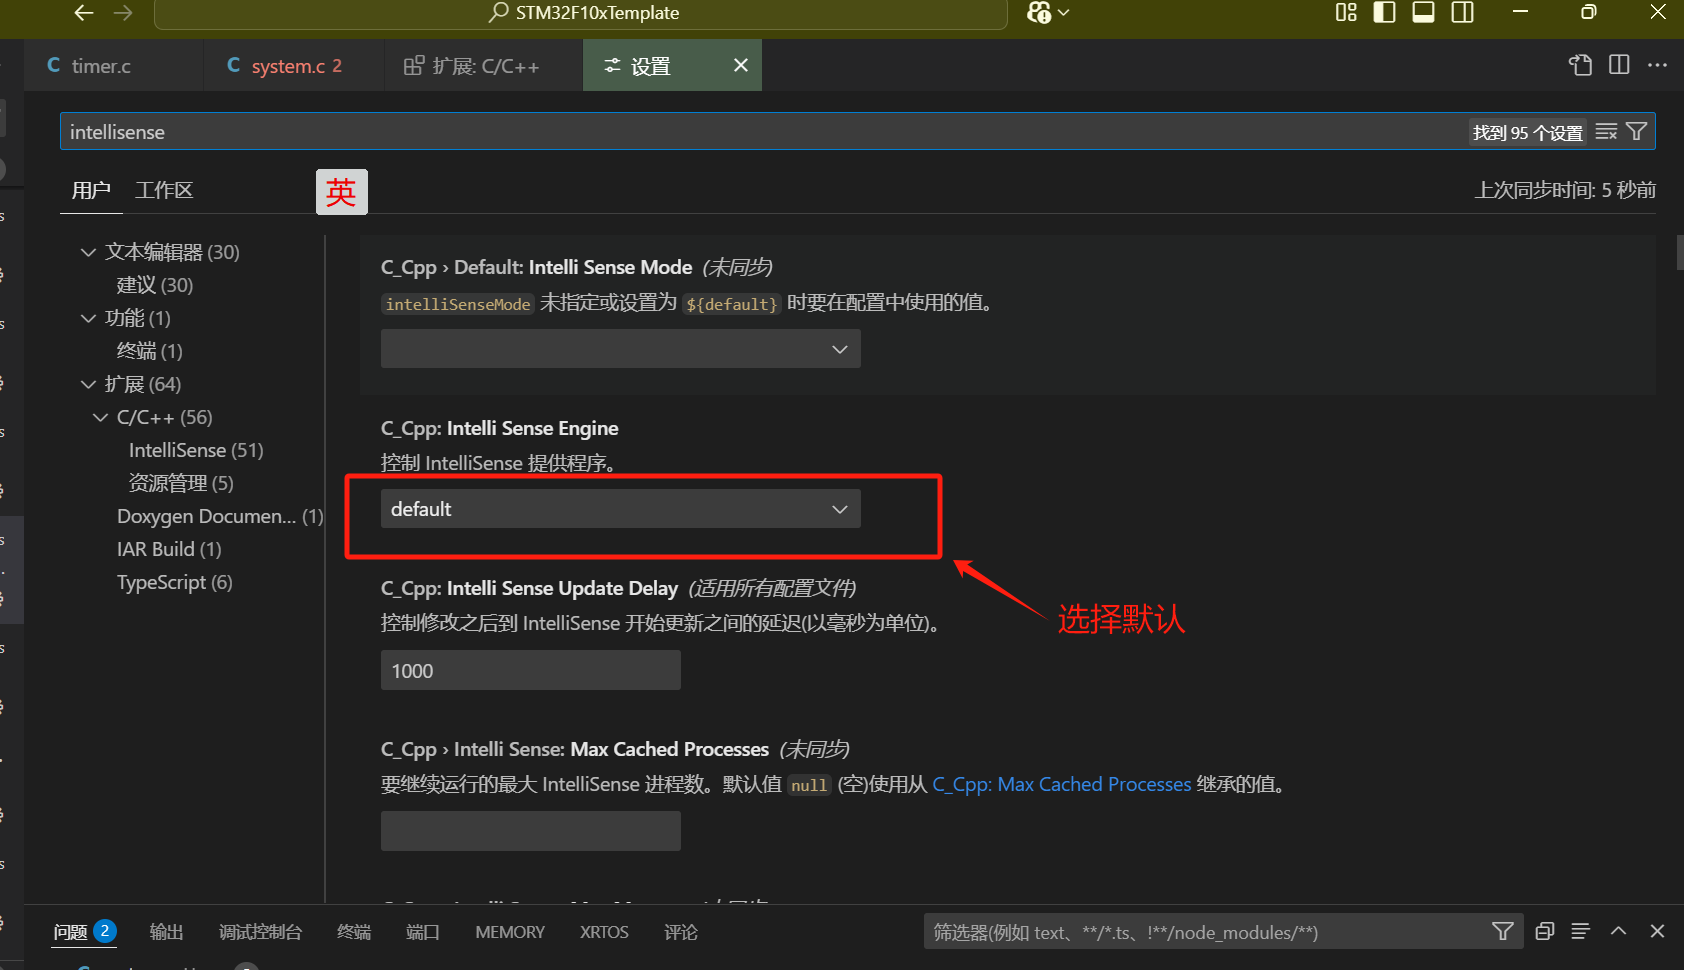1684x970 pixels.
Task: Open the More Actions ellipsis menu
Action: [1657, 65]
